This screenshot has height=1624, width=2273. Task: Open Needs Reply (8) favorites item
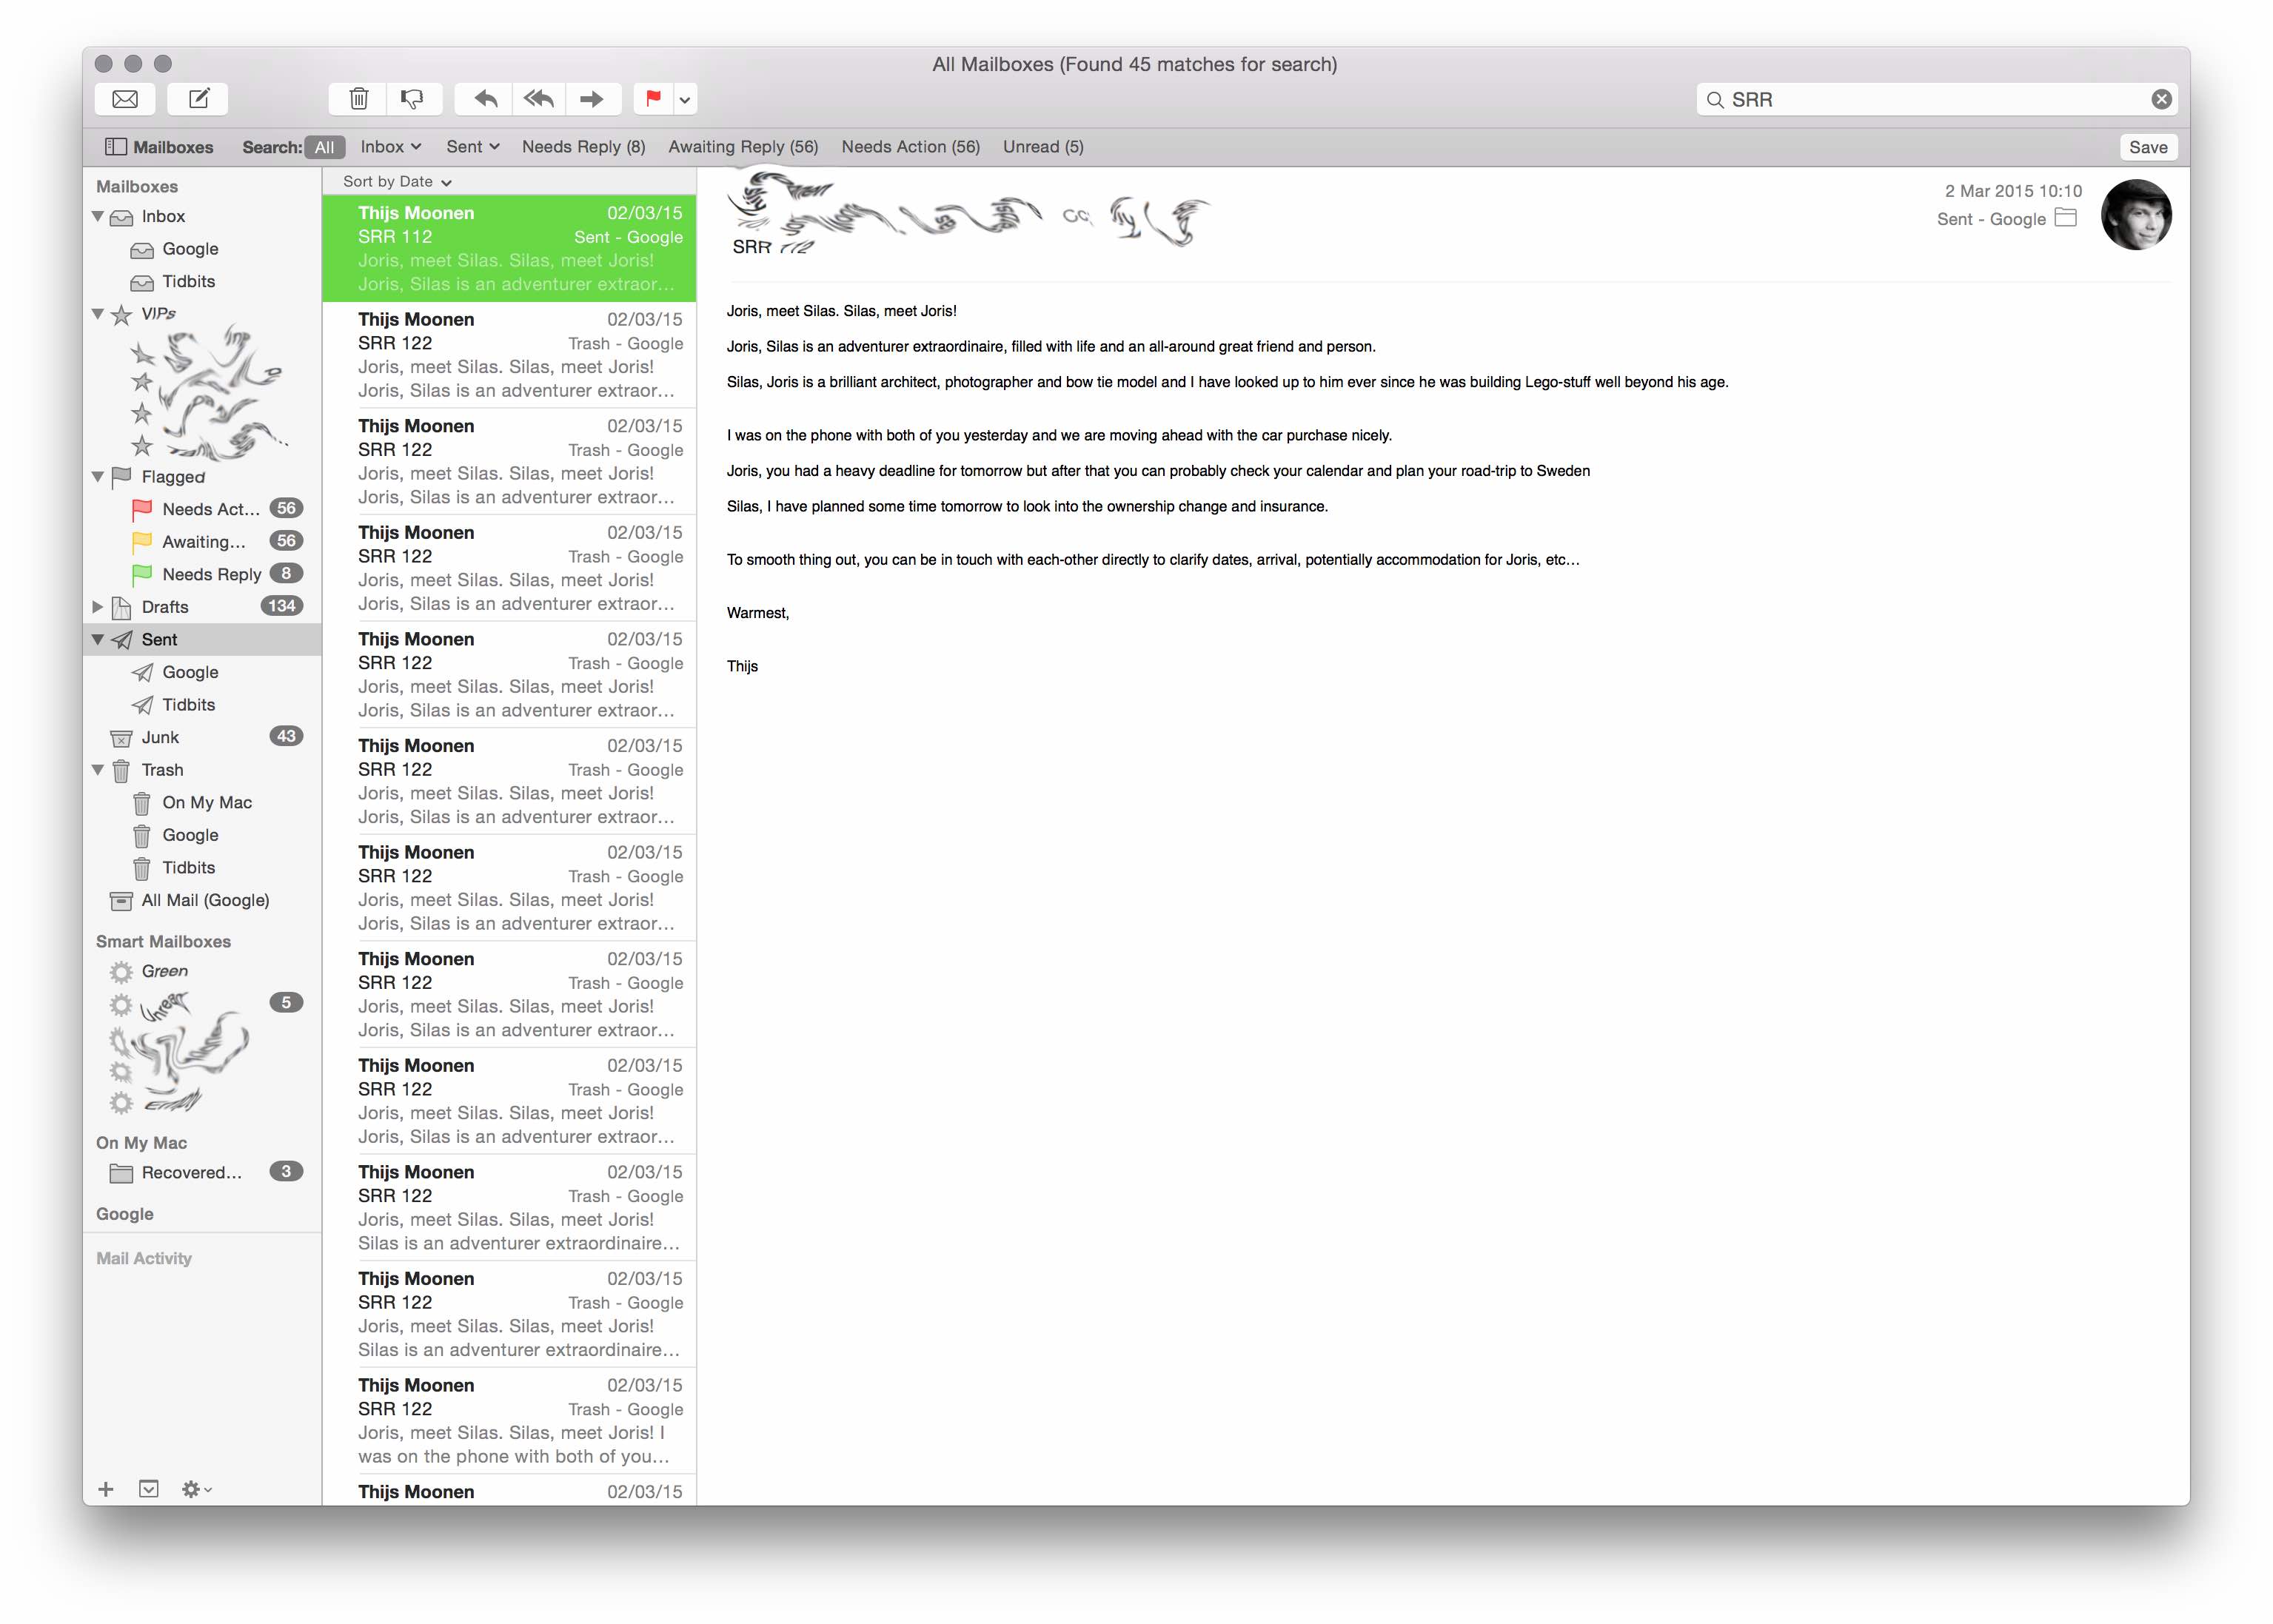(583, 147)
